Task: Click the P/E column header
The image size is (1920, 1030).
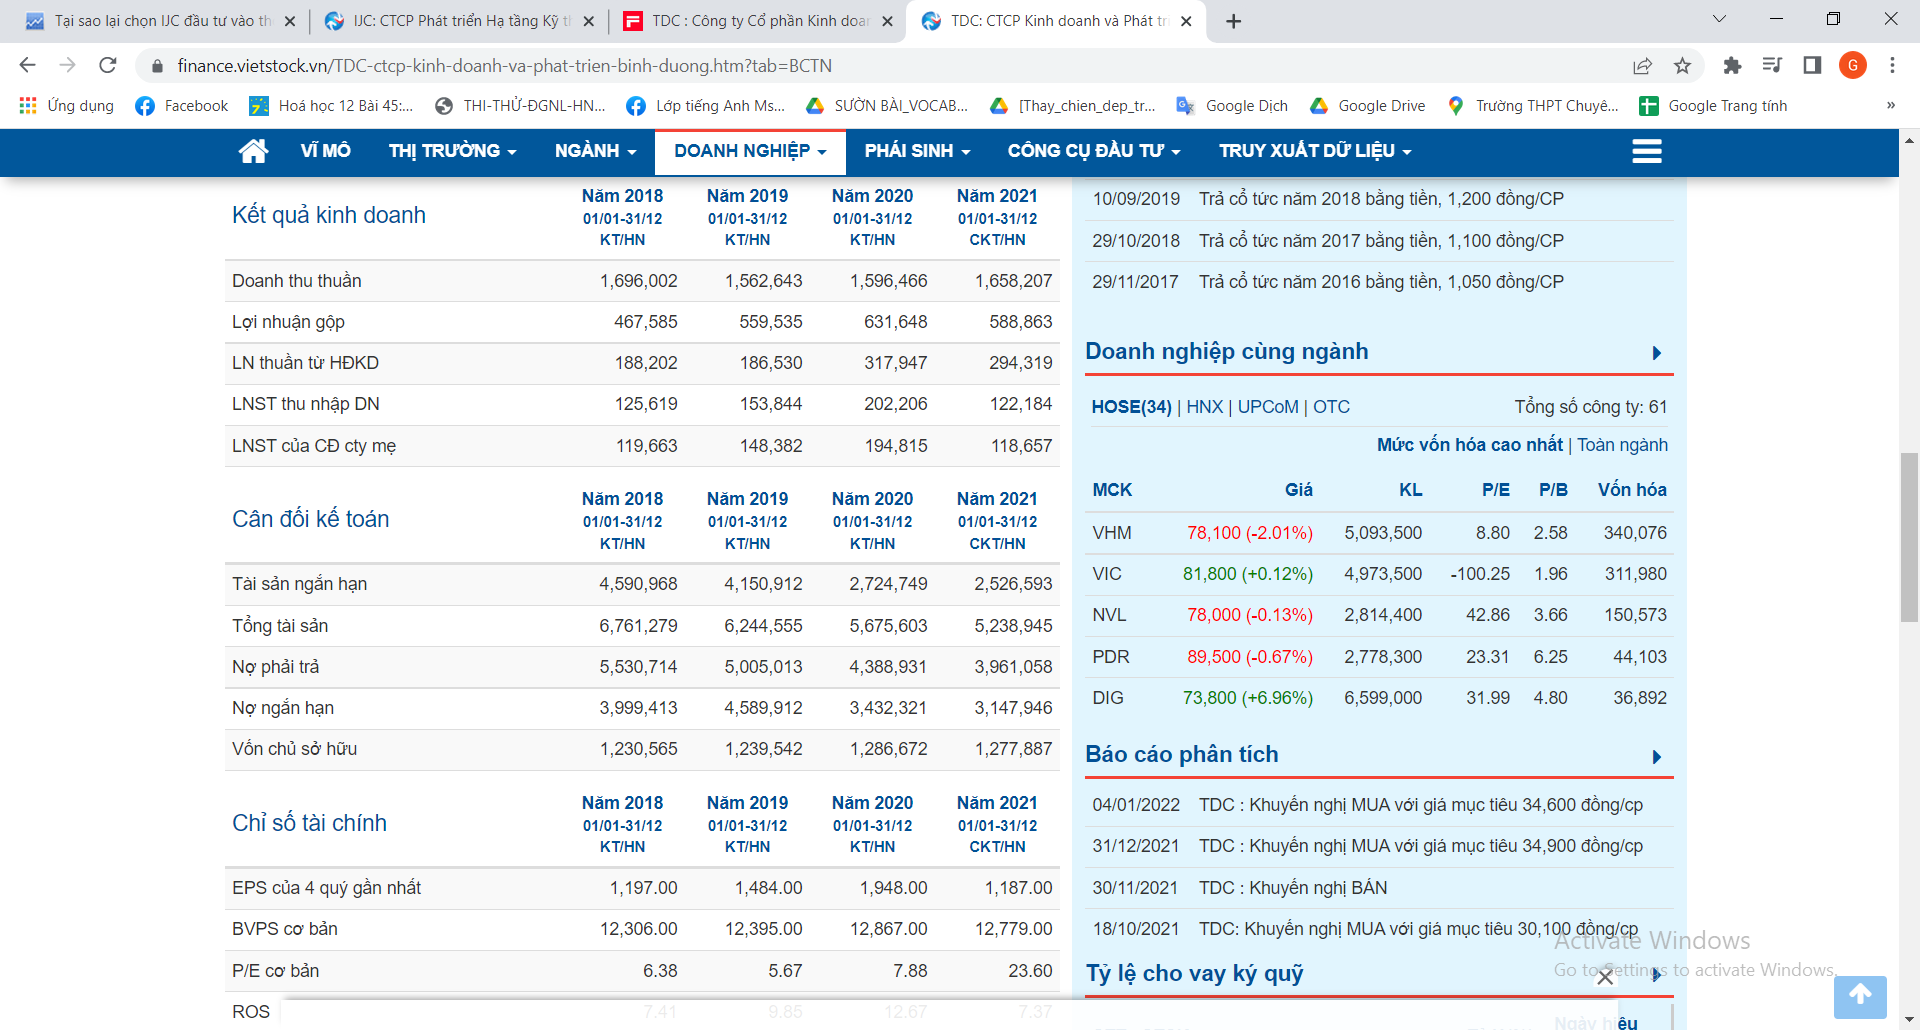Action: (x=1495, y=490)
